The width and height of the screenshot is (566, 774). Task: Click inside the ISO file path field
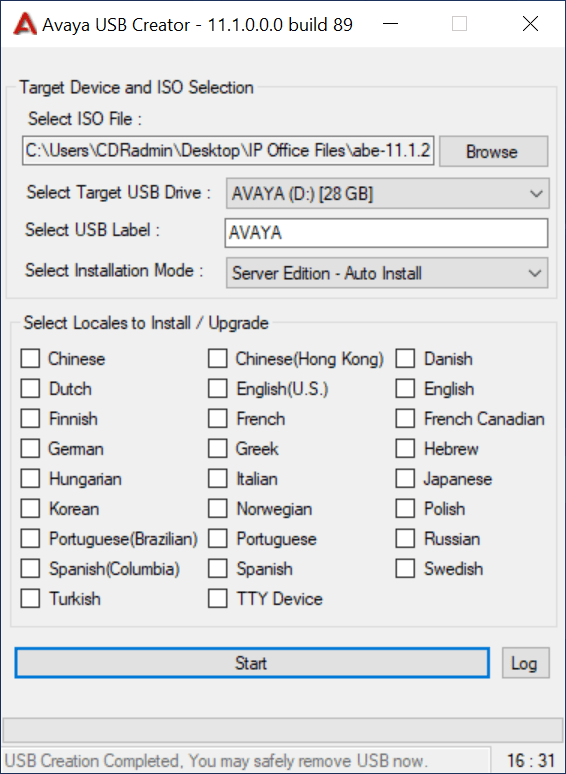pos(228,151)
